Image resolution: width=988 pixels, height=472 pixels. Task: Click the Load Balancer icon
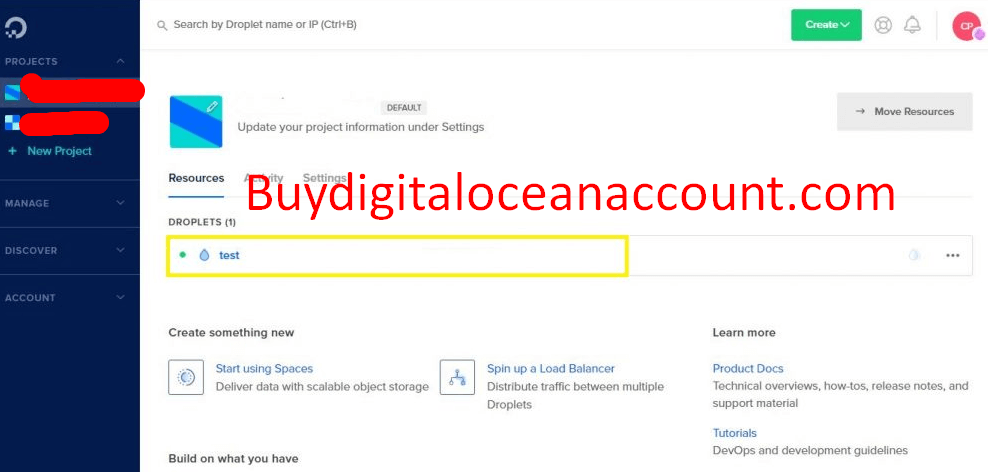point(457,377)
